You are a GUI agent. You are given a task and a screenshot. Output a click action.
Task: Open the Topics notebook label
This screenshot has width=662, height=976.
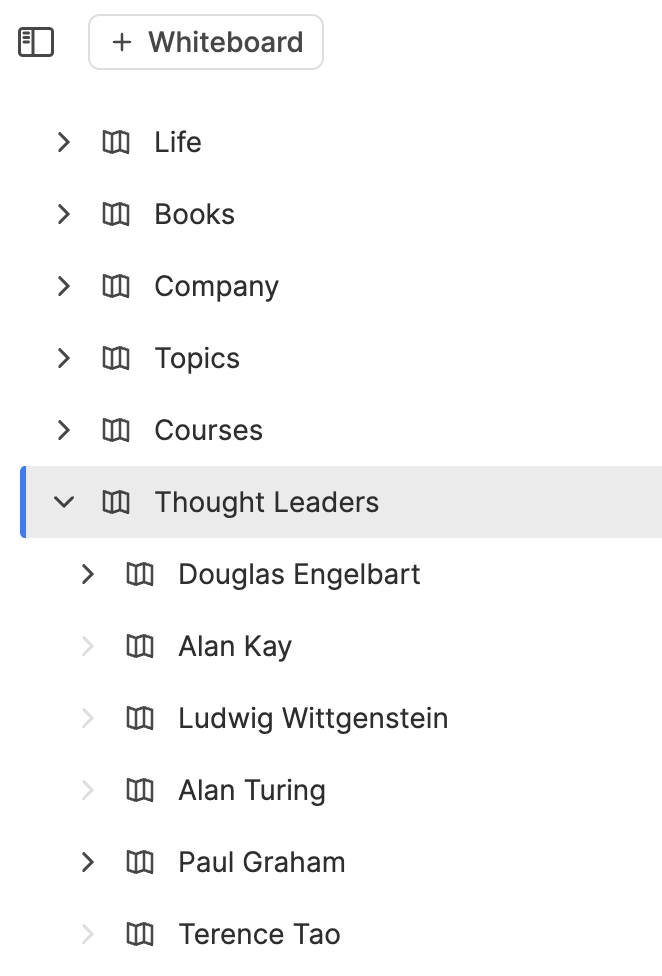coord(197,358)
